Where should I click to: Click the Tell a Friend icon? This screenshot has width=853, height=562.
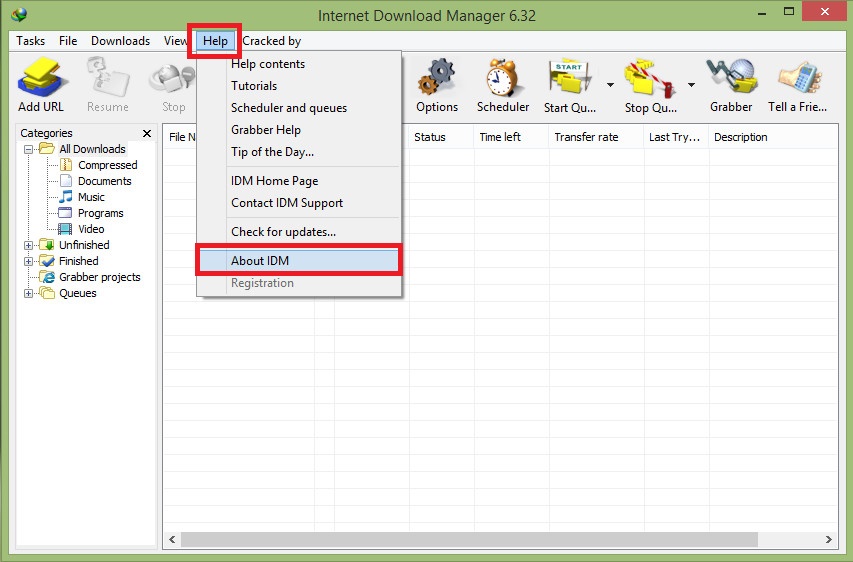tap(799, 77)
